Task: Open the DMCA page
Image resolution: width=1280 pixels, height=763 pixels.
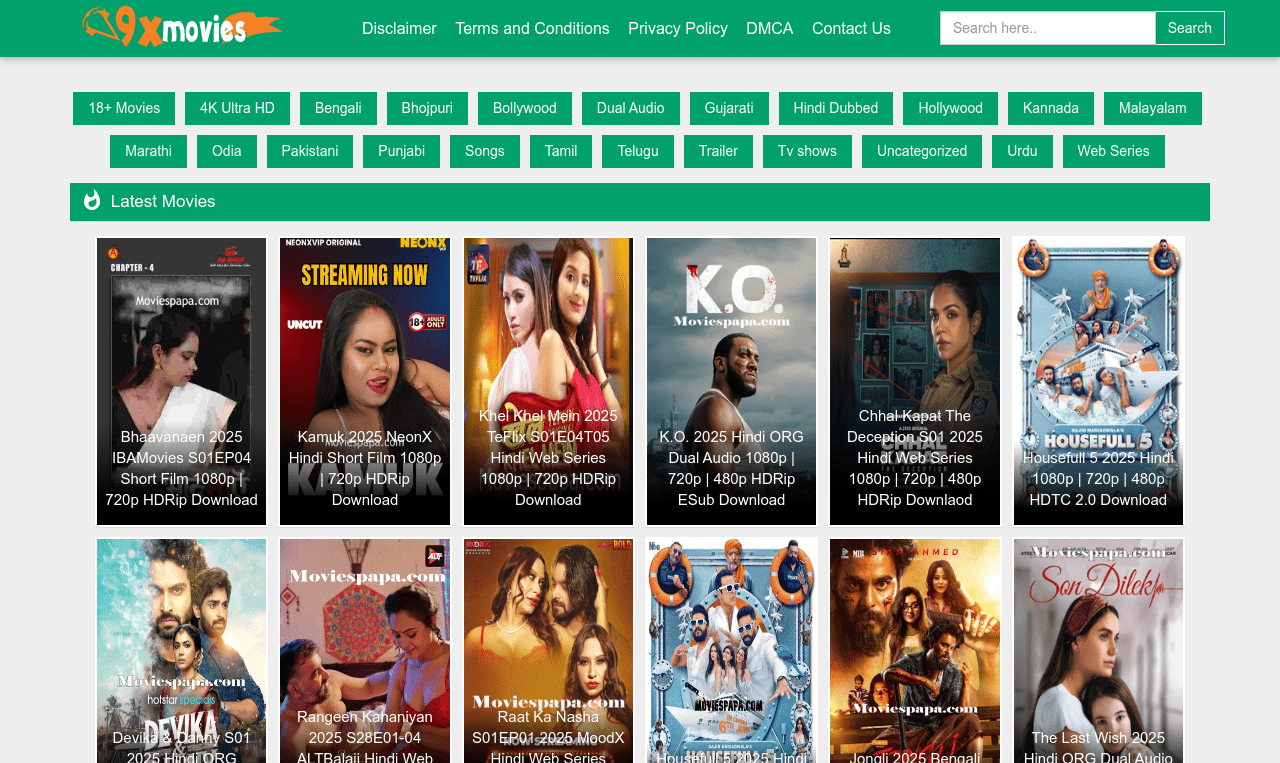Action: [x=769, y=28]
